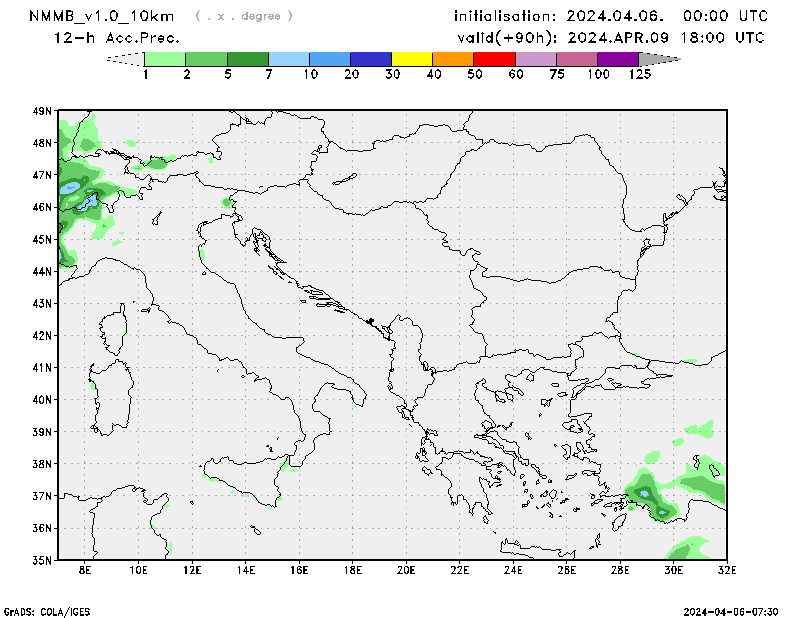Image resolution: width=800 pixels, height=618 pixels.
Task: Click the valid(+90h) forecast time text
Action: click(610, 38)
